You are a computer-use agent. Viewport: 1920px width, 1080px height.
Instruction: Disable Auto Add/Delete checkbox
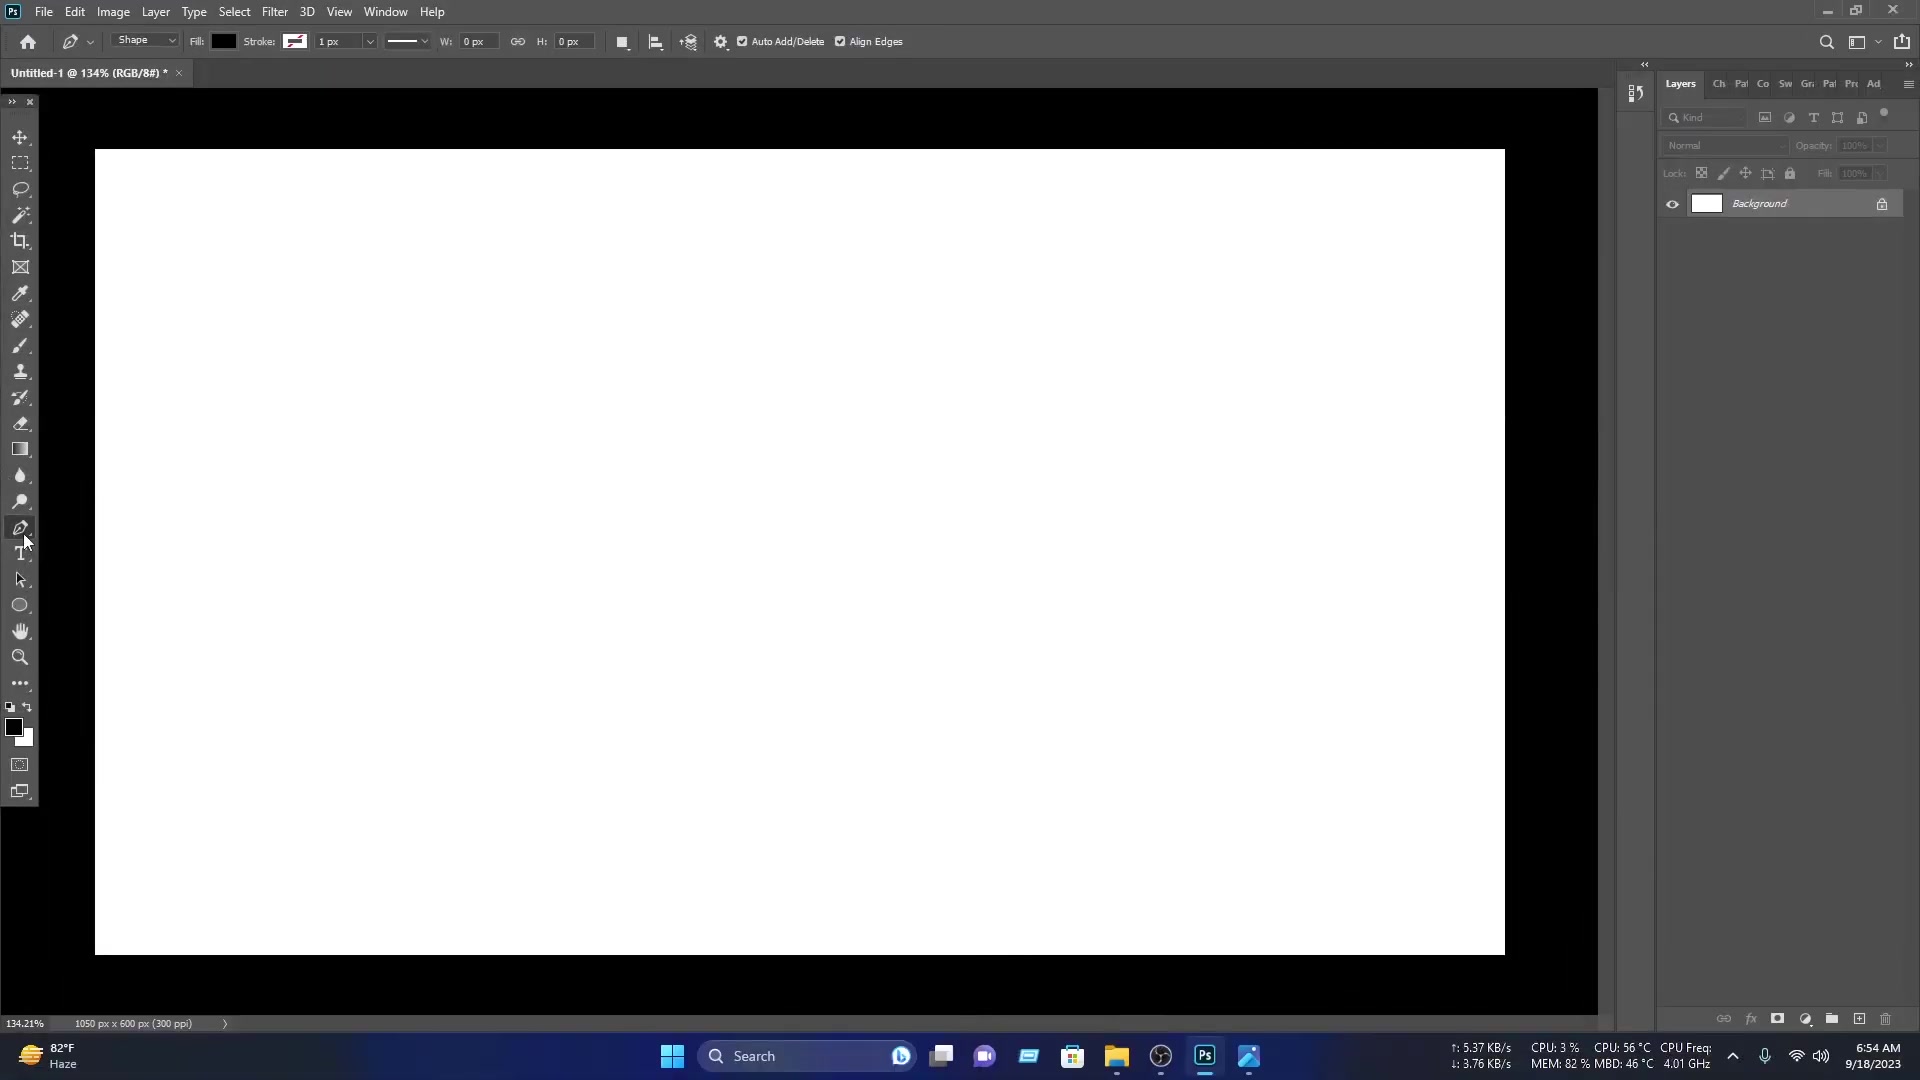click(x=742, y=42)
